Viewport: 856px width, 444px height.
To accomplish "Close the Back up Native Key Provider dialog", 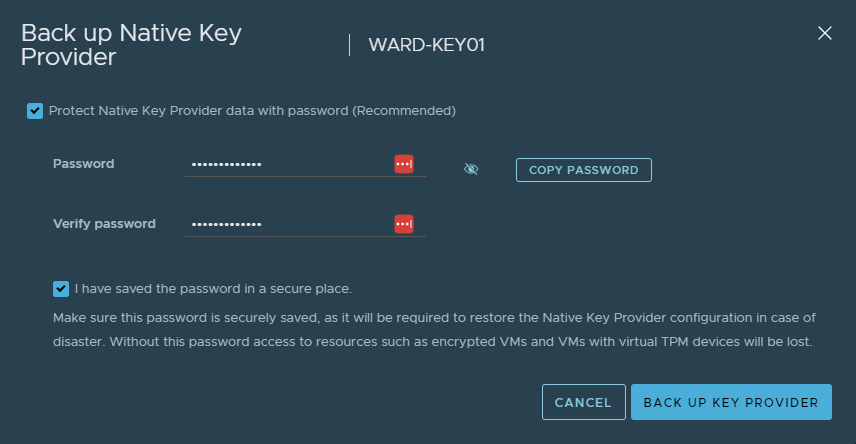I will 825,33.
